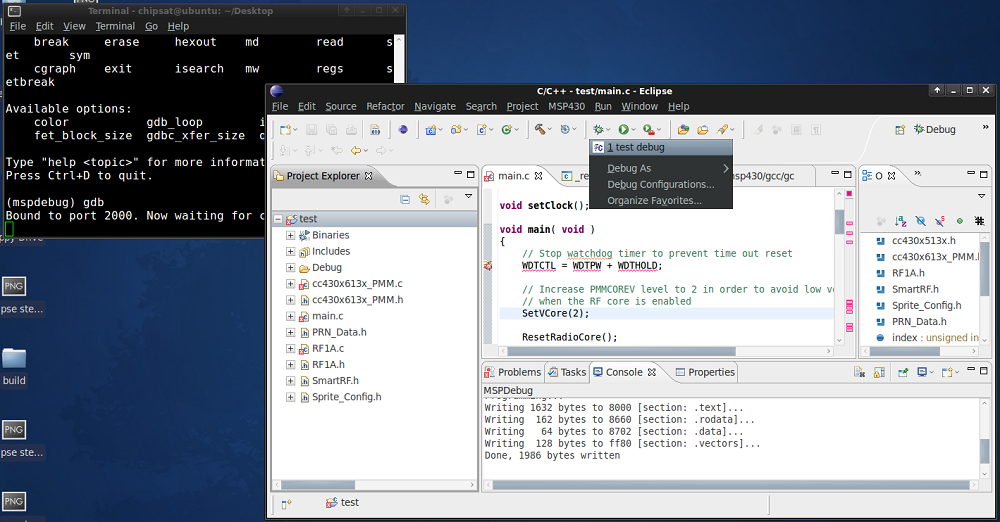Click the yellow Back navigation arrow
The width and height of the screenshot is (1000, 522).
pyautogui.click(x=356, y=151)
